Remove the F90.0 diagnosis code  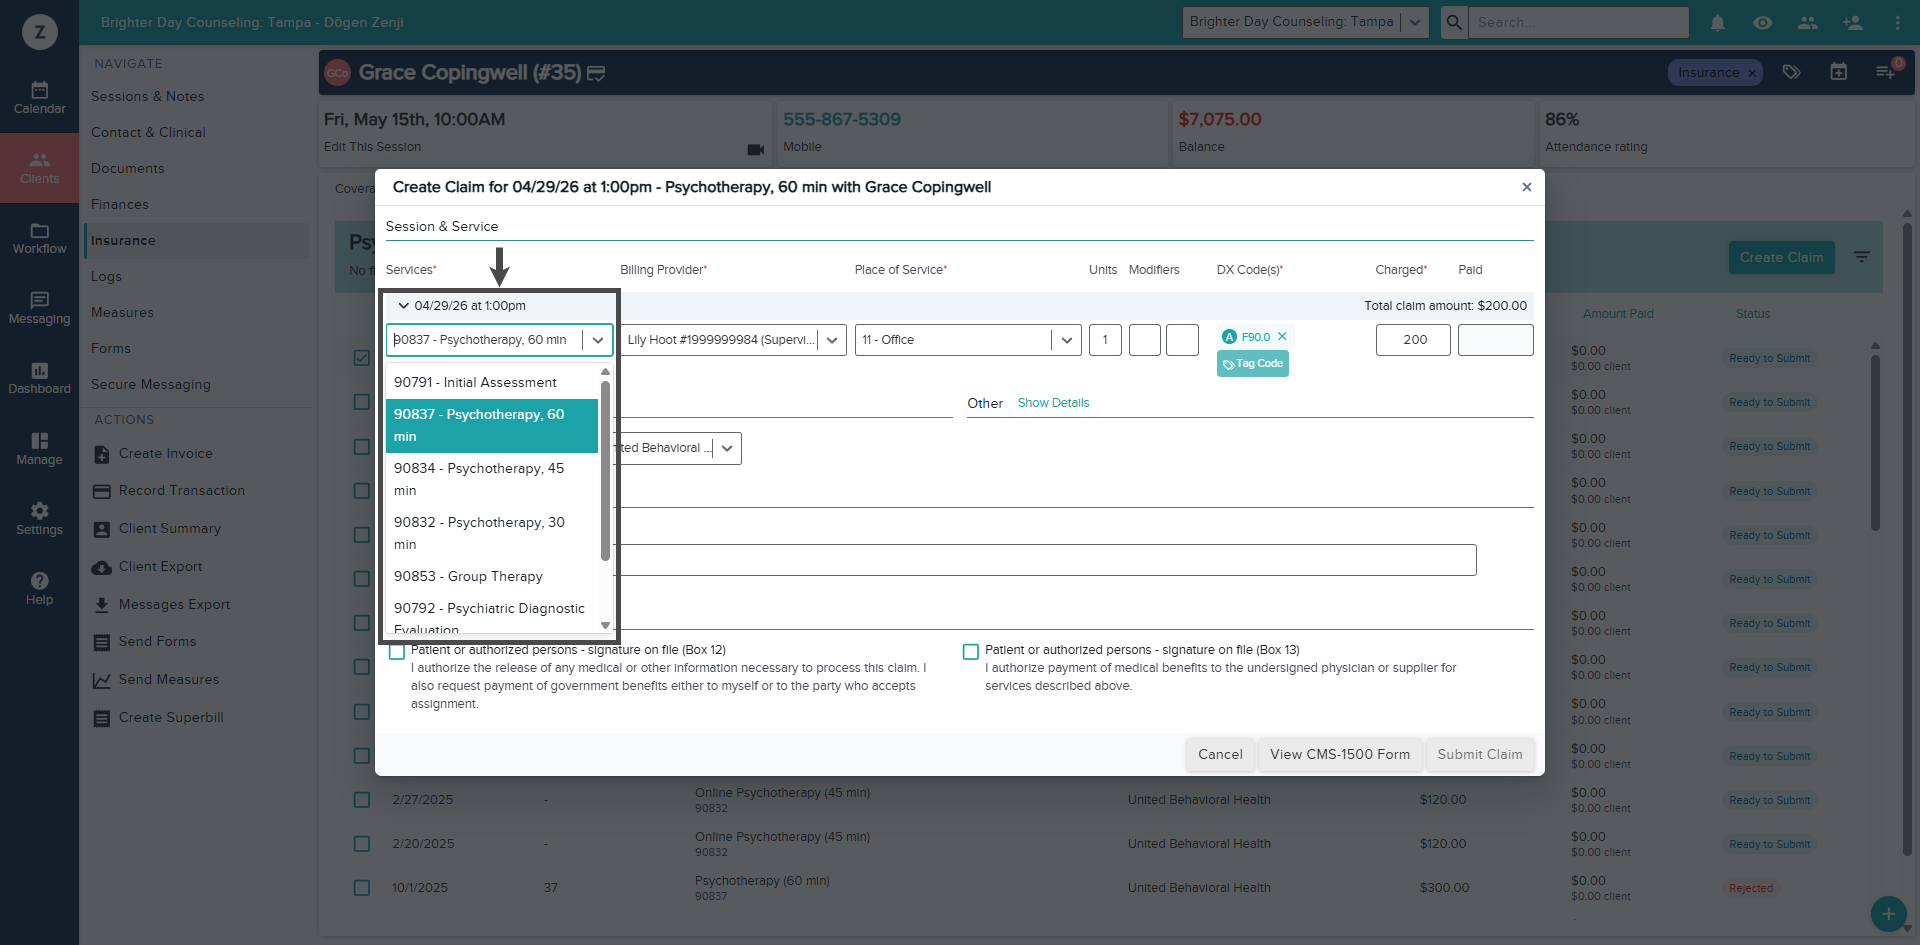tap(1282, 337)
